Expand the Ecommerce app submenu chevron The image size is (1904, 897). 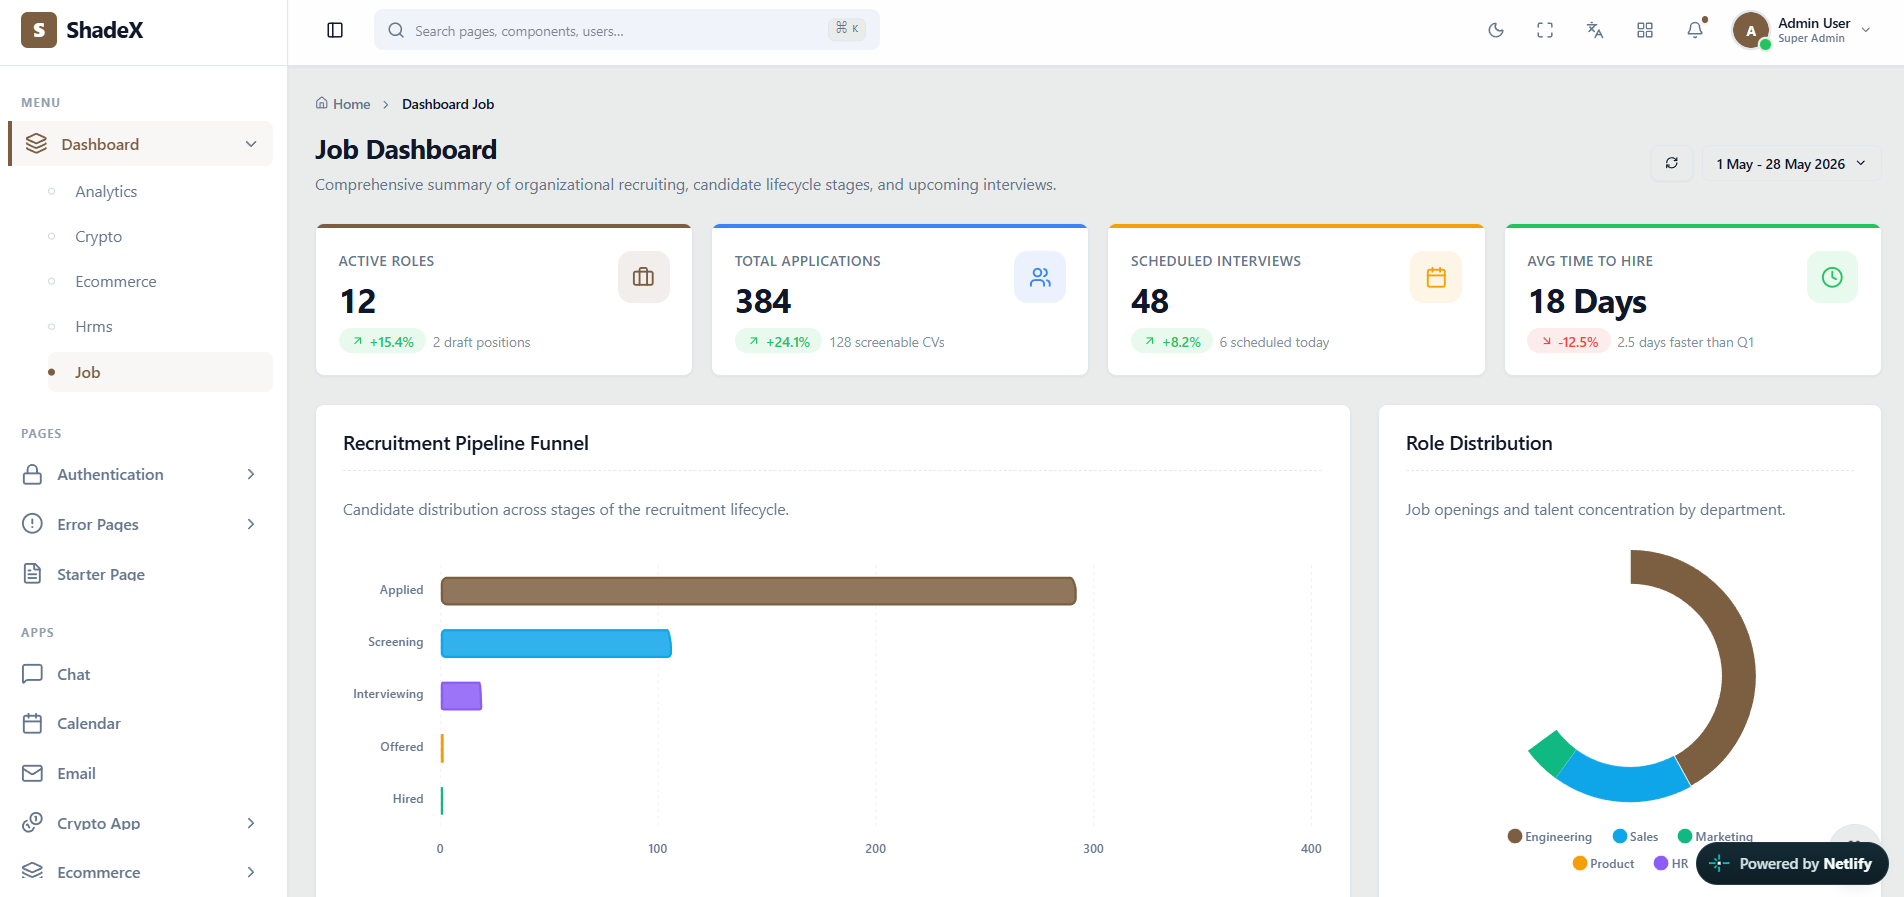251,872
